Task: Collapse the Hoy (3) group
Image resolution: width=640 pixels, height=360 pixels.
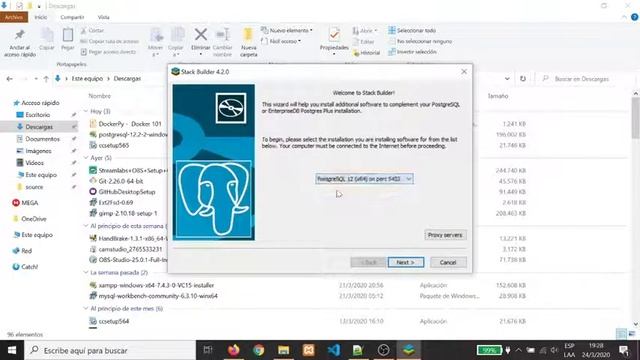Action: pyautogui.click(x=86, y=111)
